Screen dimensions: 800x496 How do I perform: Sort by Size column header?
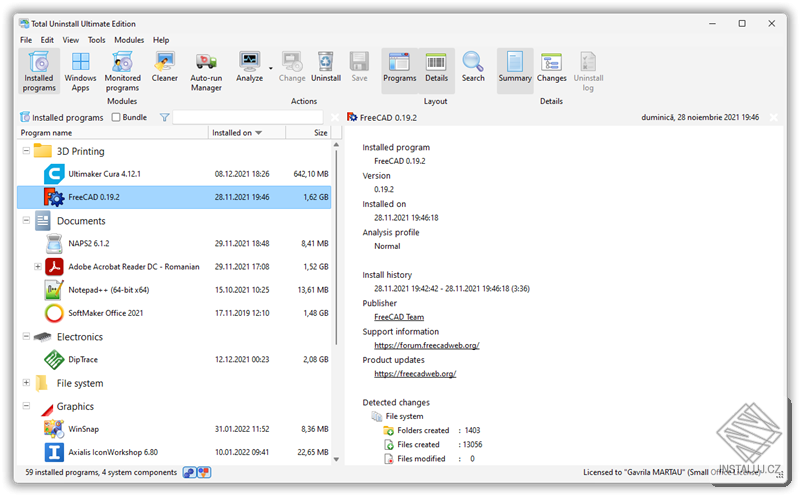(308, 133)
